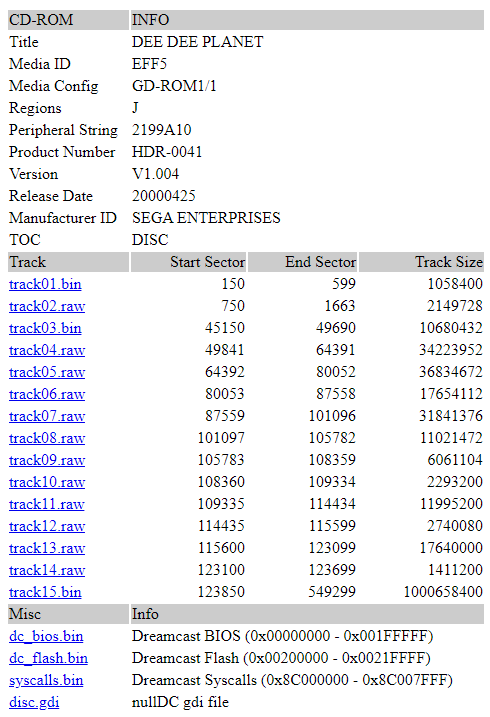The image size is (490, 717).
Task: Click the track10.raw link
Action: [47, 482]
